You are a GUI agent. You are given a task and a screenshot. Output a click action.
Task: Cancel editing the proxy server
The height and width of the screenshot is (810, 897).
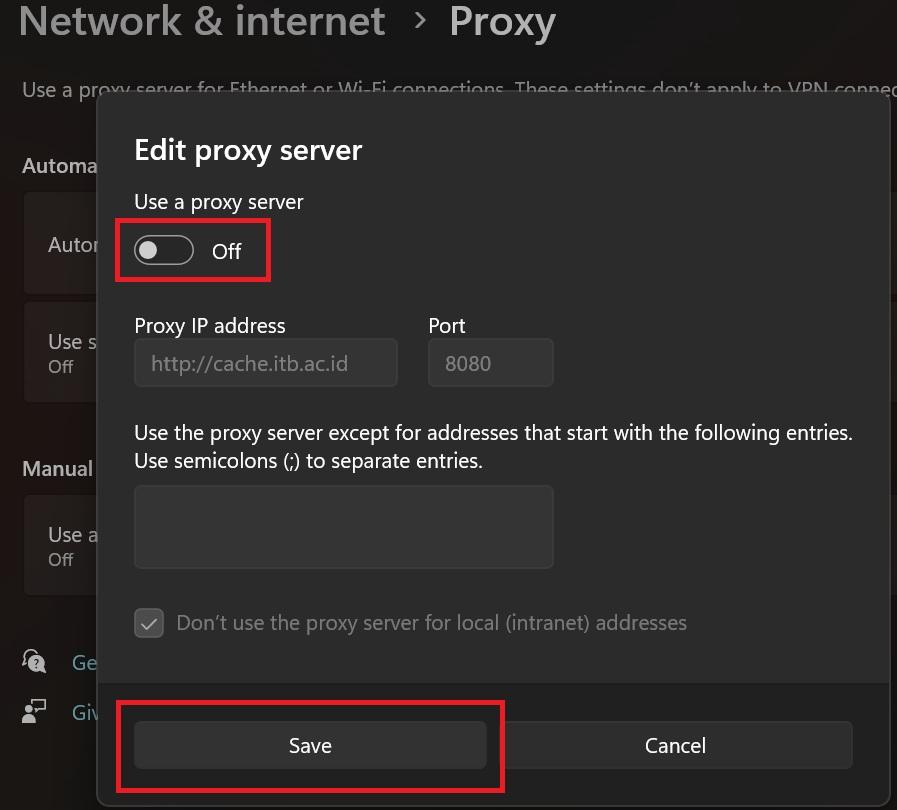pos(675,746)
